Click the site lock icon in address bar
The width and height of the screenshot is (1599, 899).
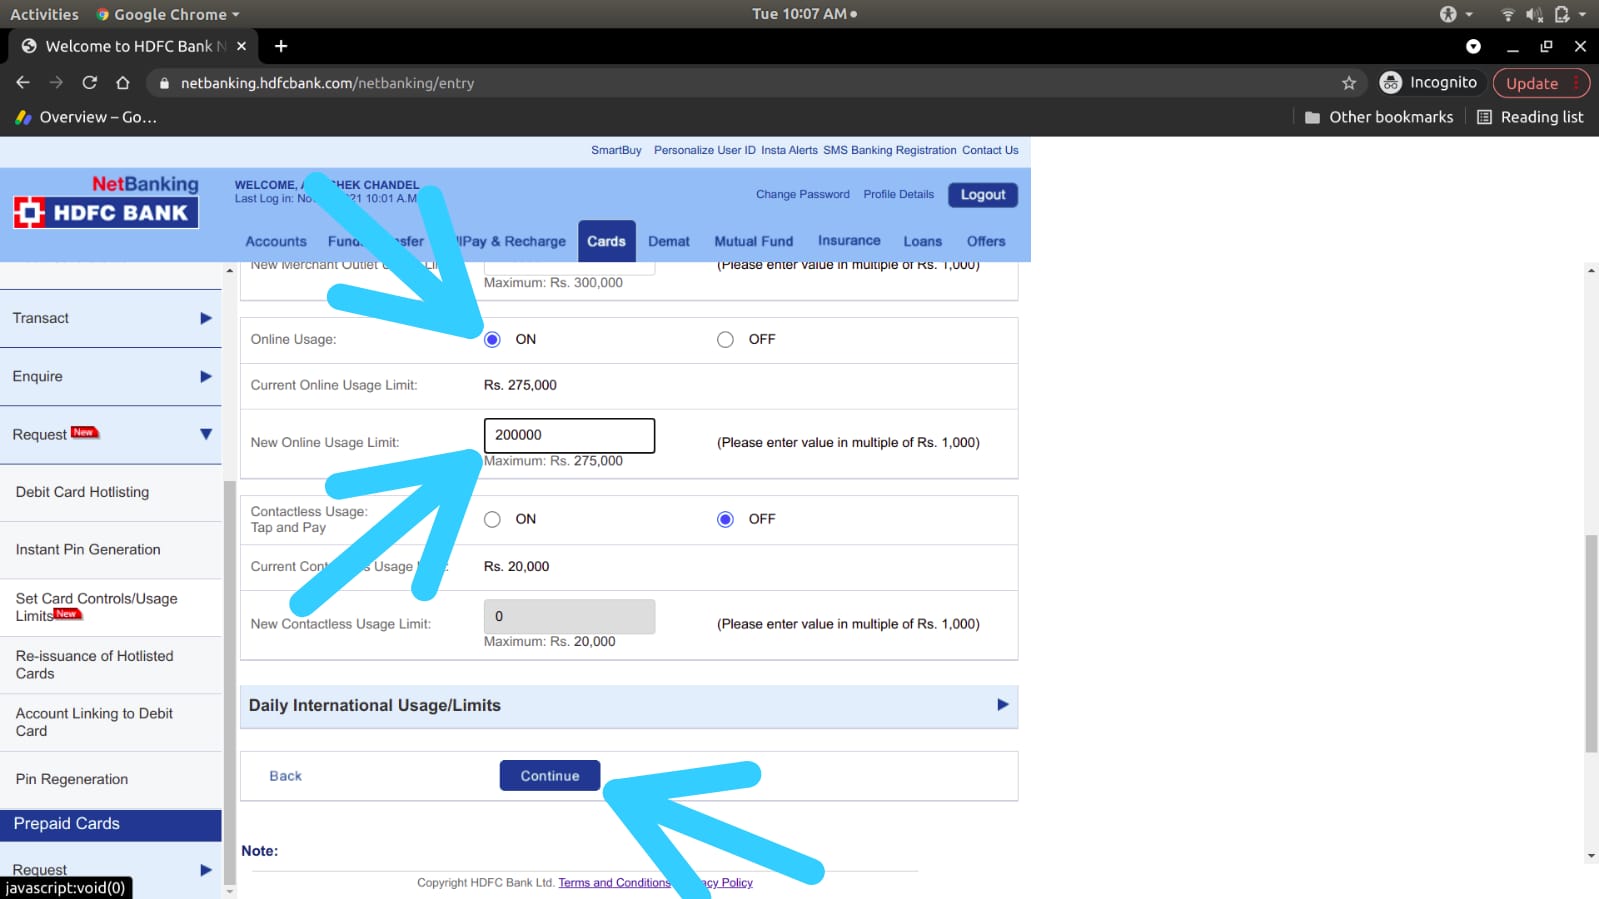point(164,83)
